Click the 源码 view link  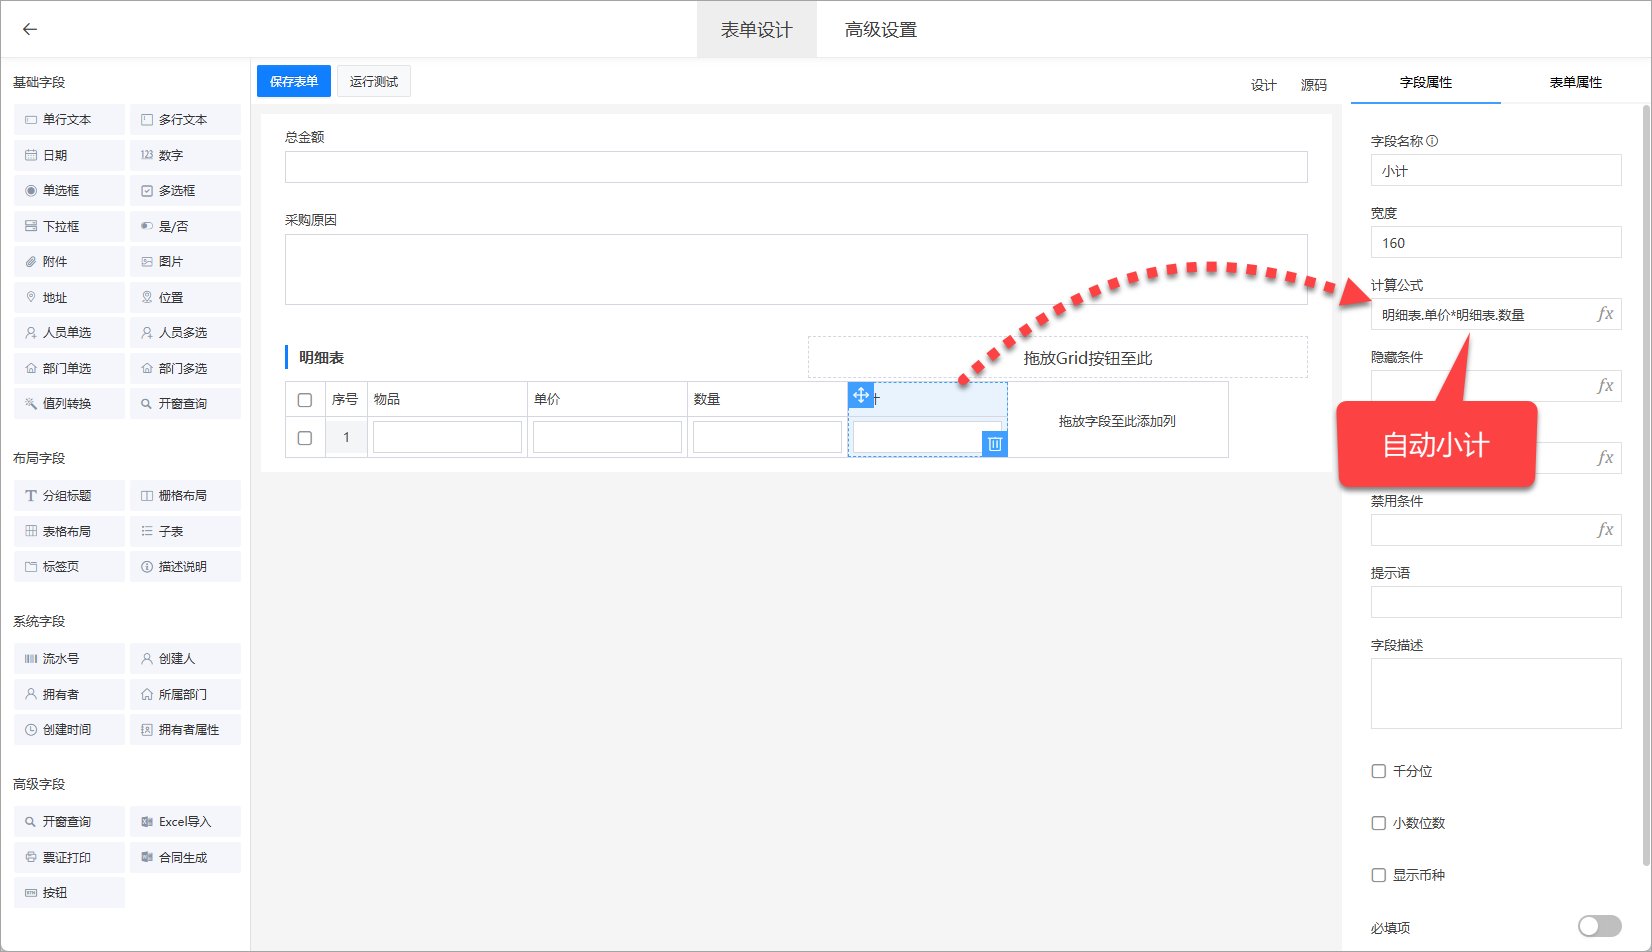pos(1313,85)
